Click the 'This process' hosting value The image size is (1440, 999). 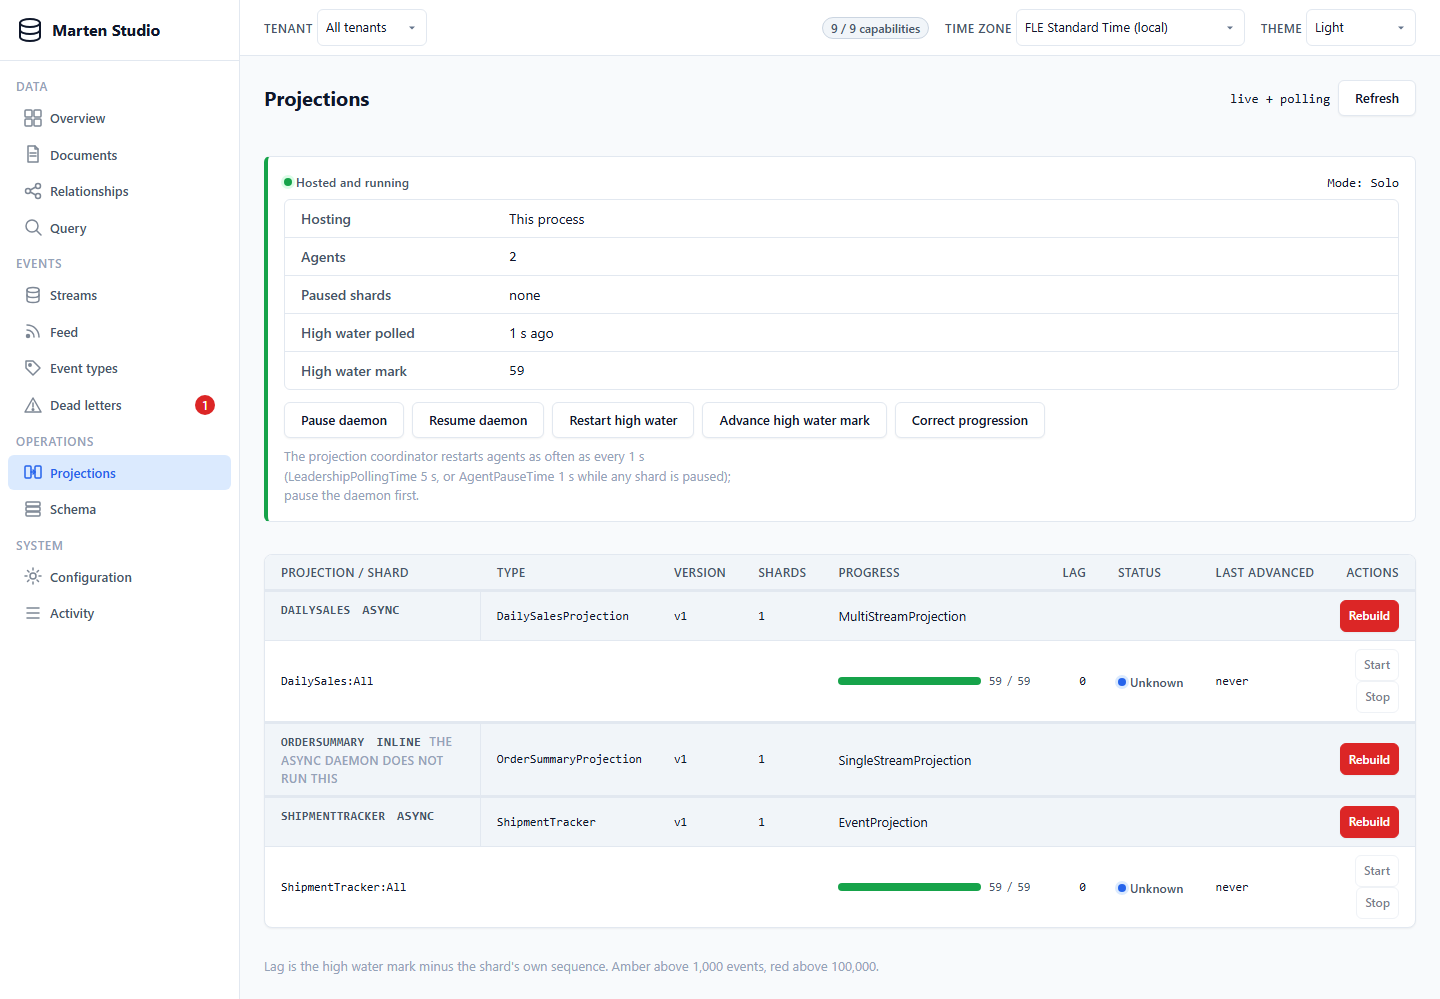547,219
